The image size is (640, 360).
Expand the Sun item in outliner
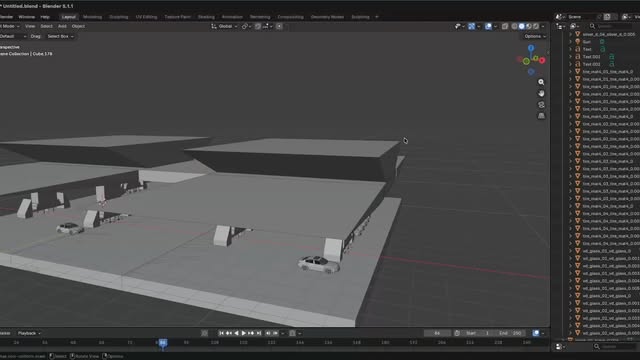pos(571,42)
